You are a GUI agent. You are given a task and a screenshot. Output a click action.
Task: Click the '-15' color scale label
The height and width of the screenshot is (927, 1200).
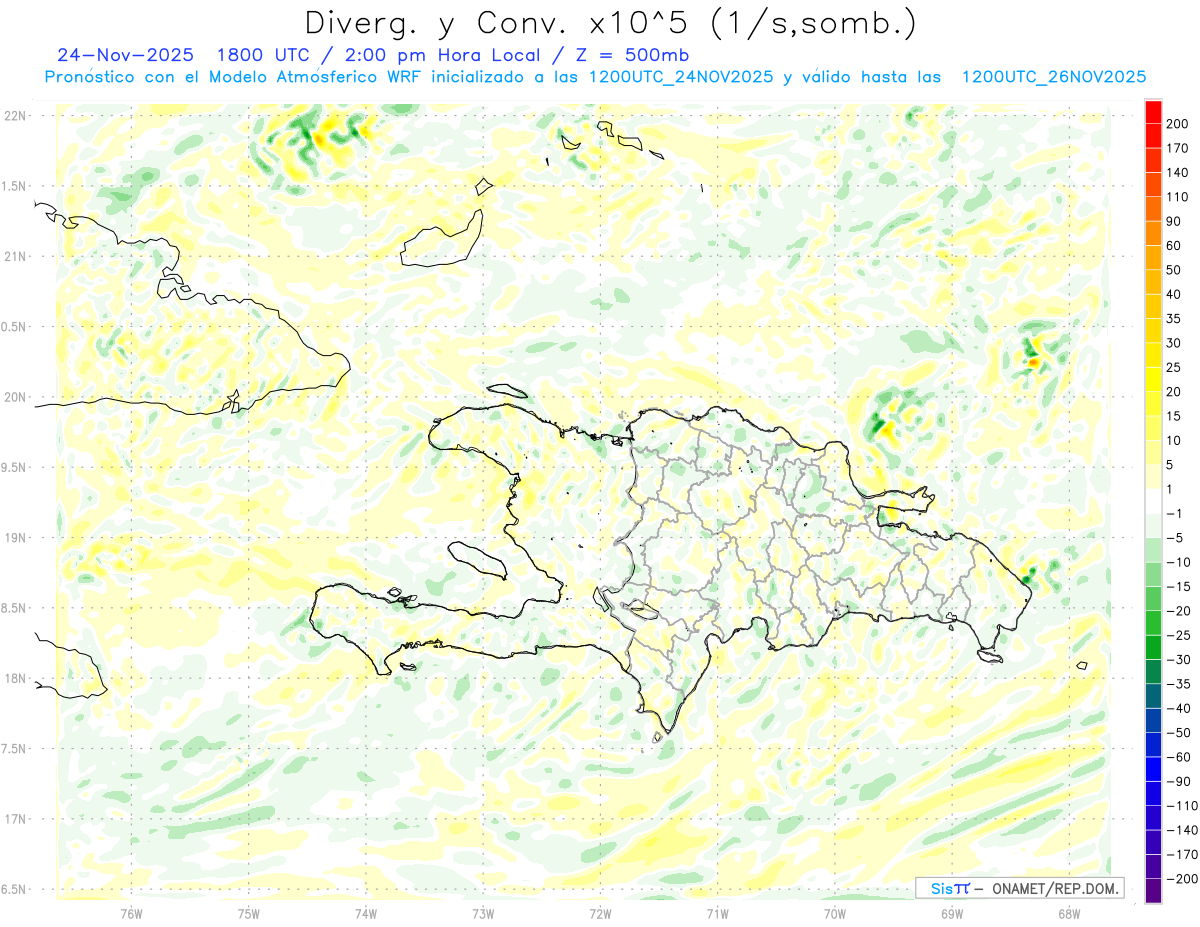point(1180,587)
